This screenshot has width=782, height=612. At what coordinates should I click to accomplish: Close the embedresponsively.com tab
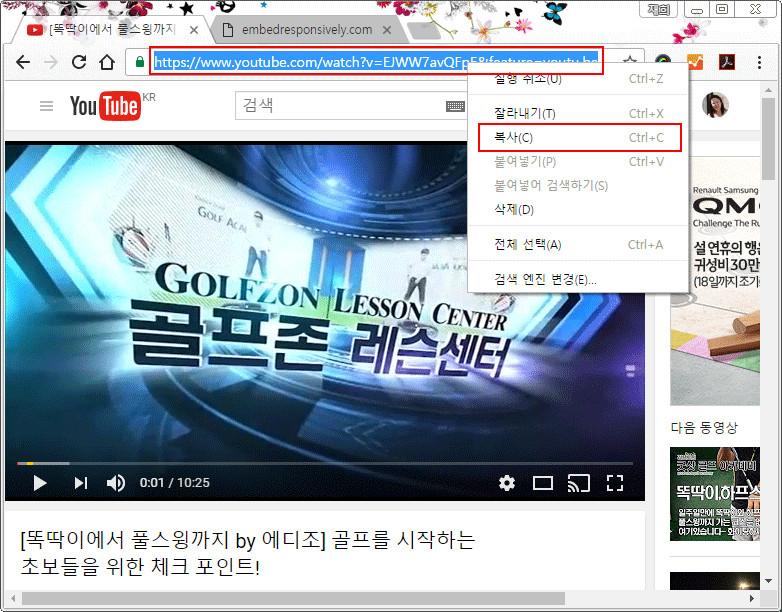pyautogui.click(x=387, y=30)
